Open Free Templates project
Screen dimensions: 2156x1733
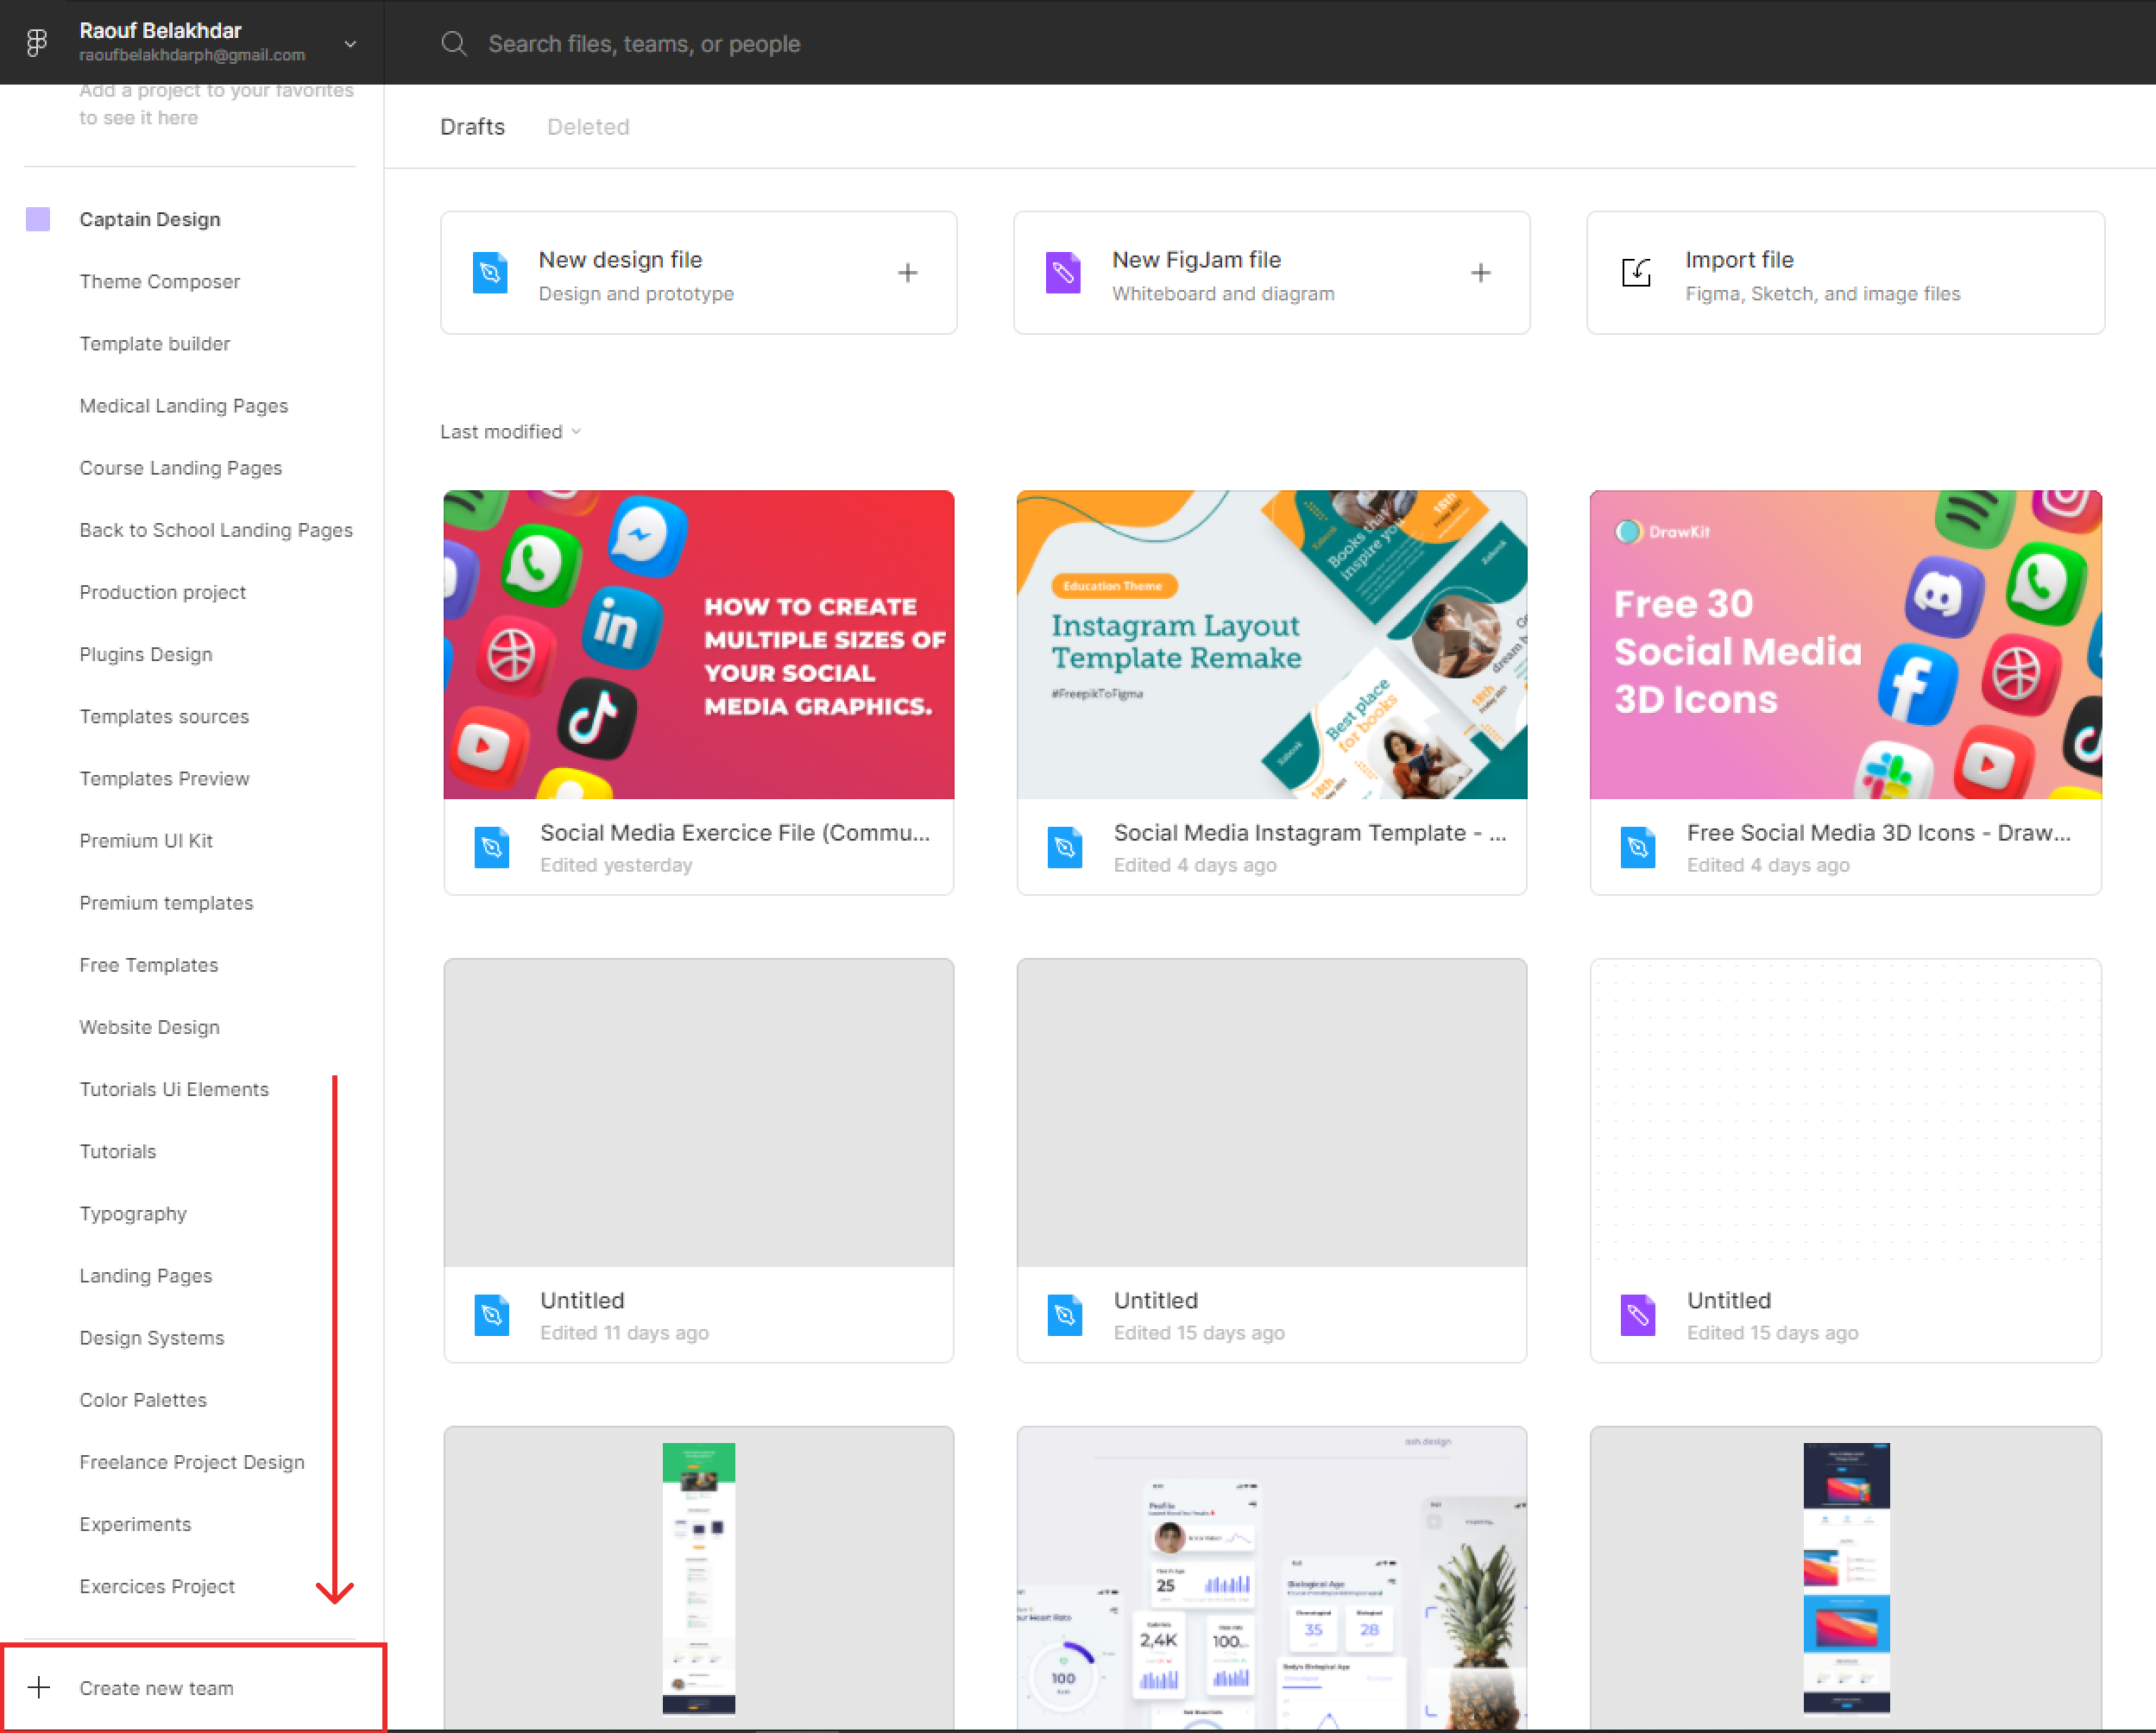[149, 964]
